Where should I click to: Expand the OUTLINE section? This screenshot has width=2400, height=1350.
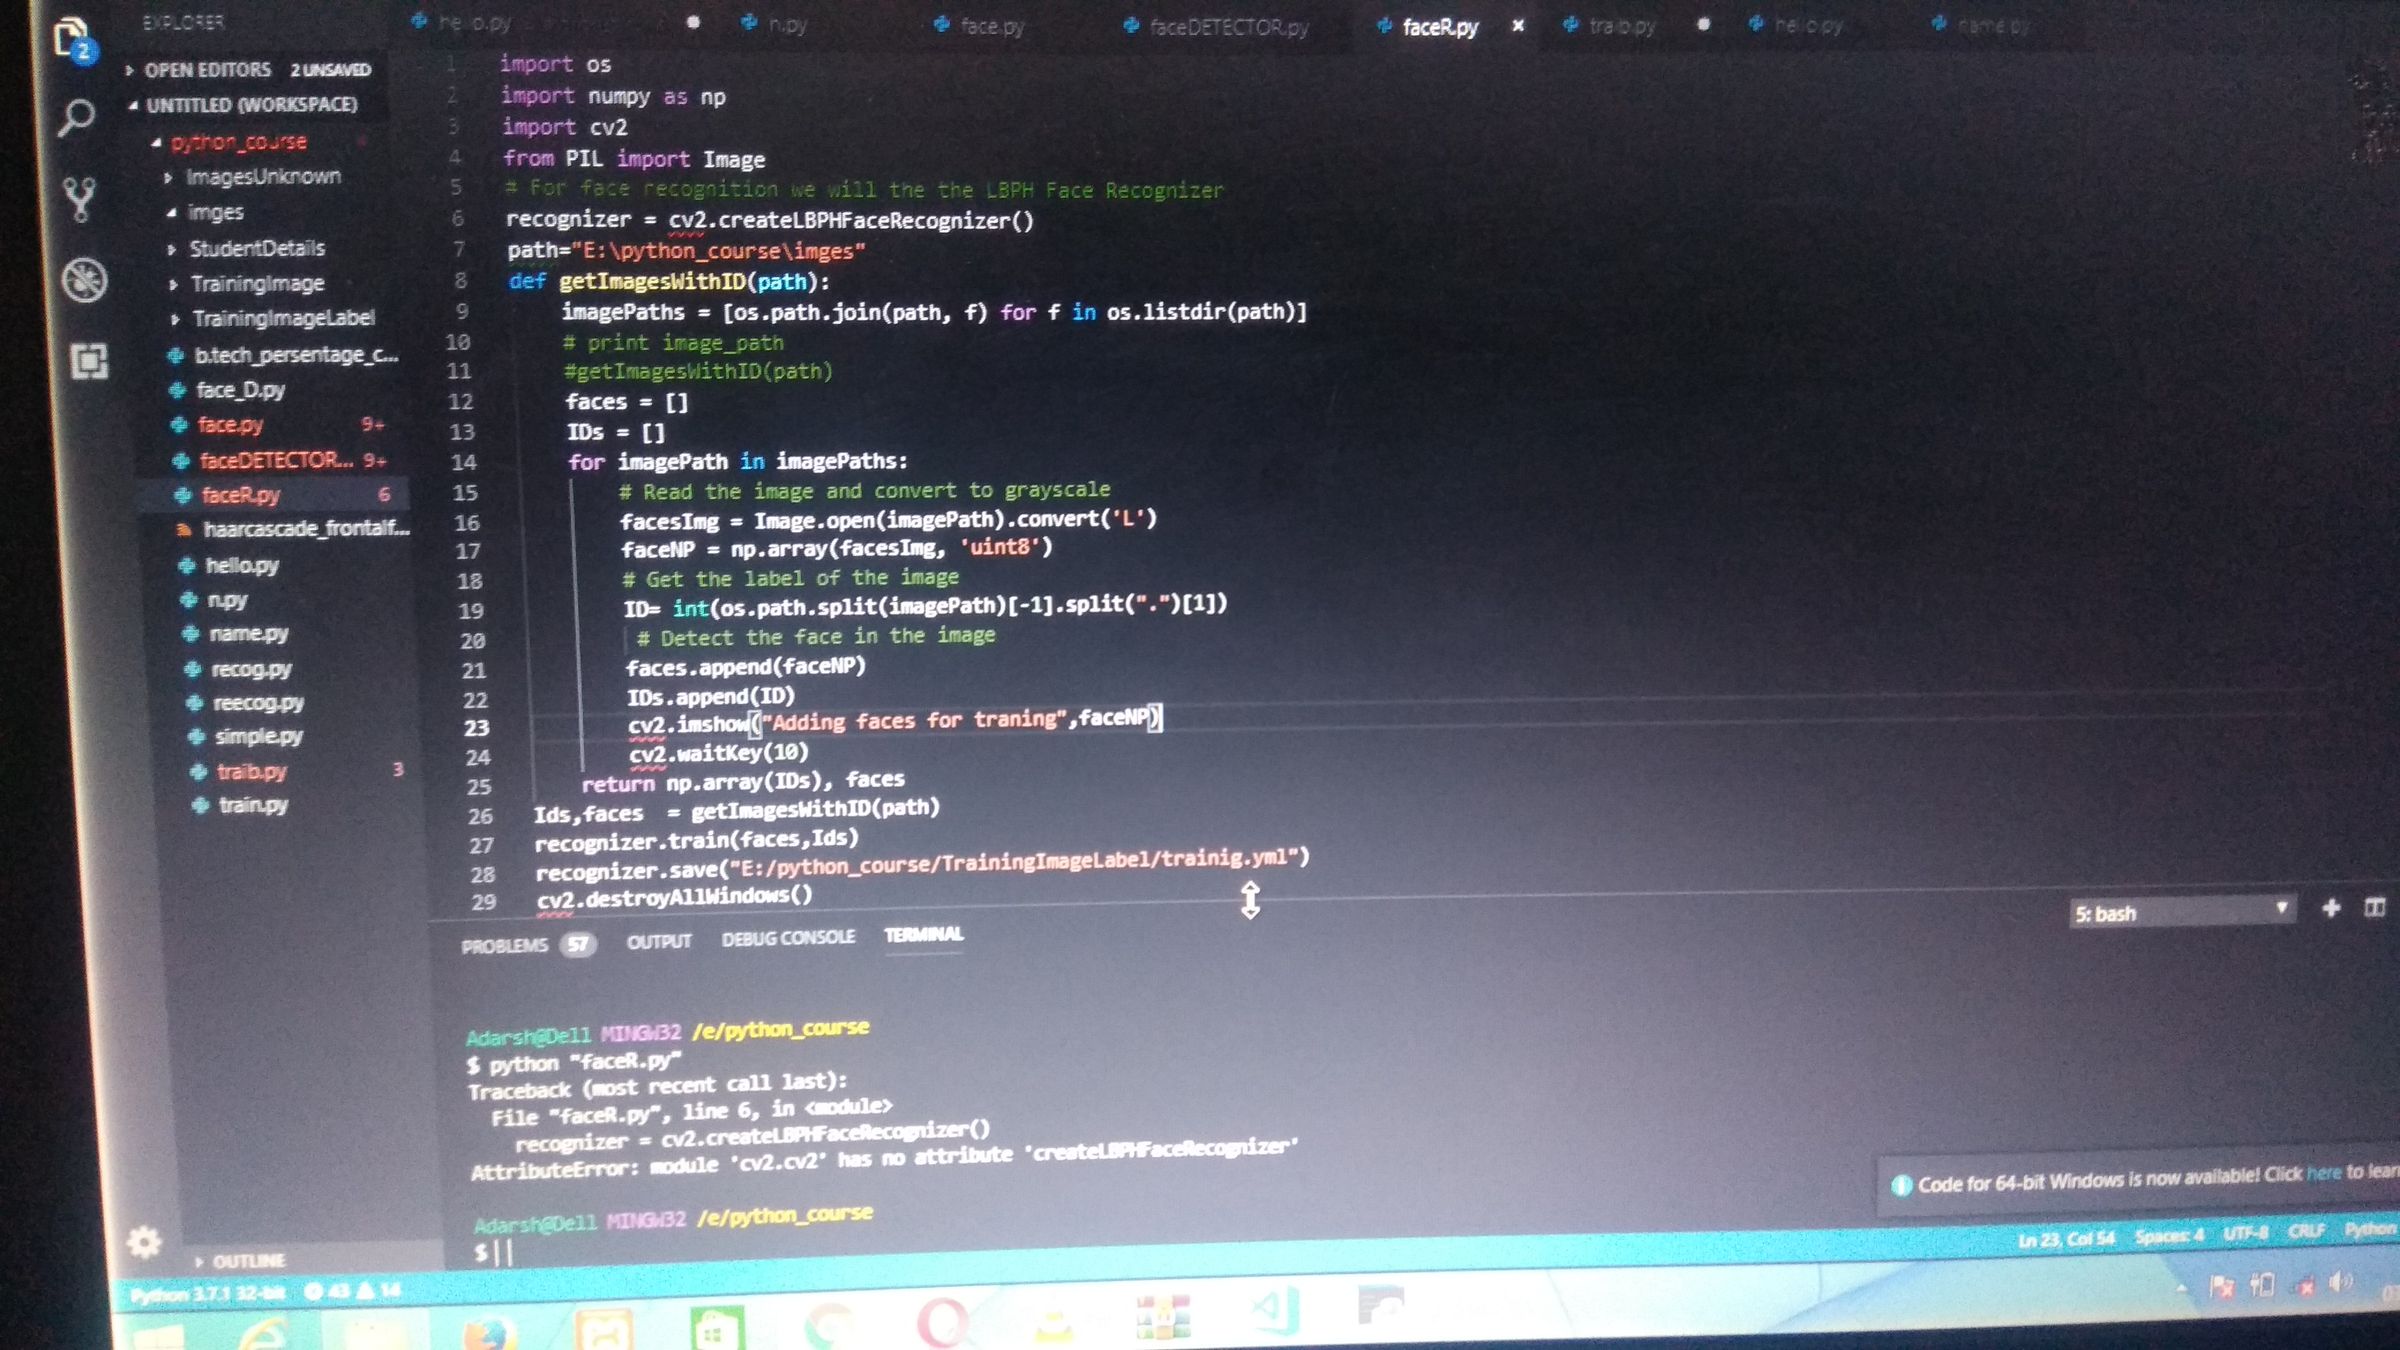tap(248, 1261)
